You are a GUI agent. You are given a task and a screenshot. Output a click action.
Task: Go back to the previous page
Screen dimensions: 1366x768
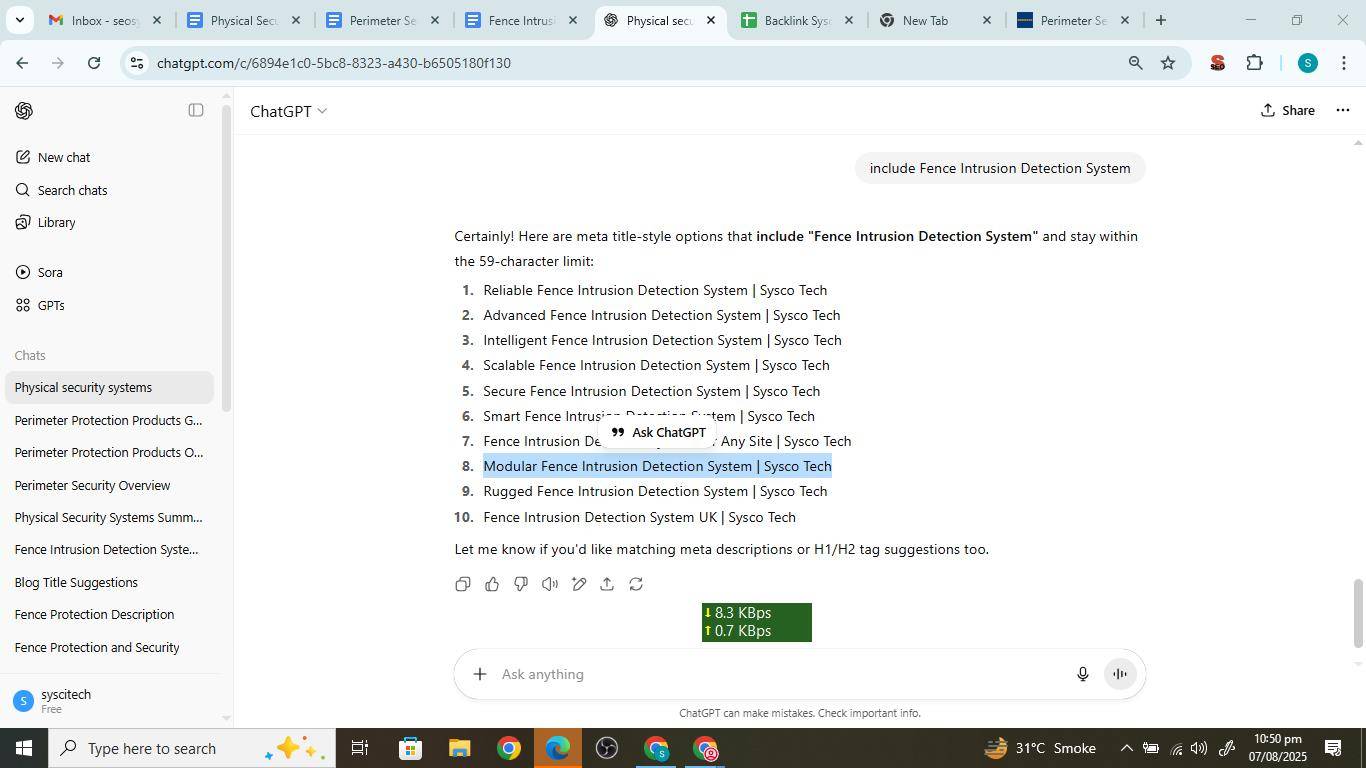(22, 63)
